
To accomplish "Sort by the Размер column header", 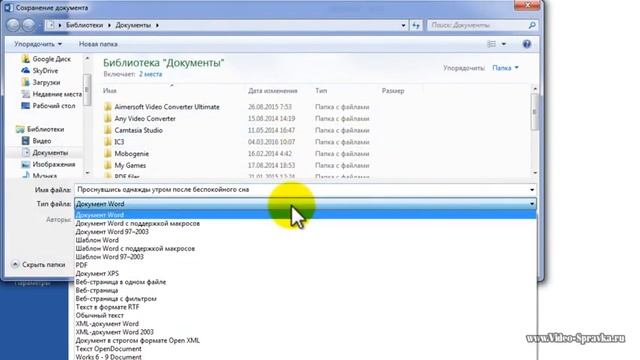I will point(393,91).
